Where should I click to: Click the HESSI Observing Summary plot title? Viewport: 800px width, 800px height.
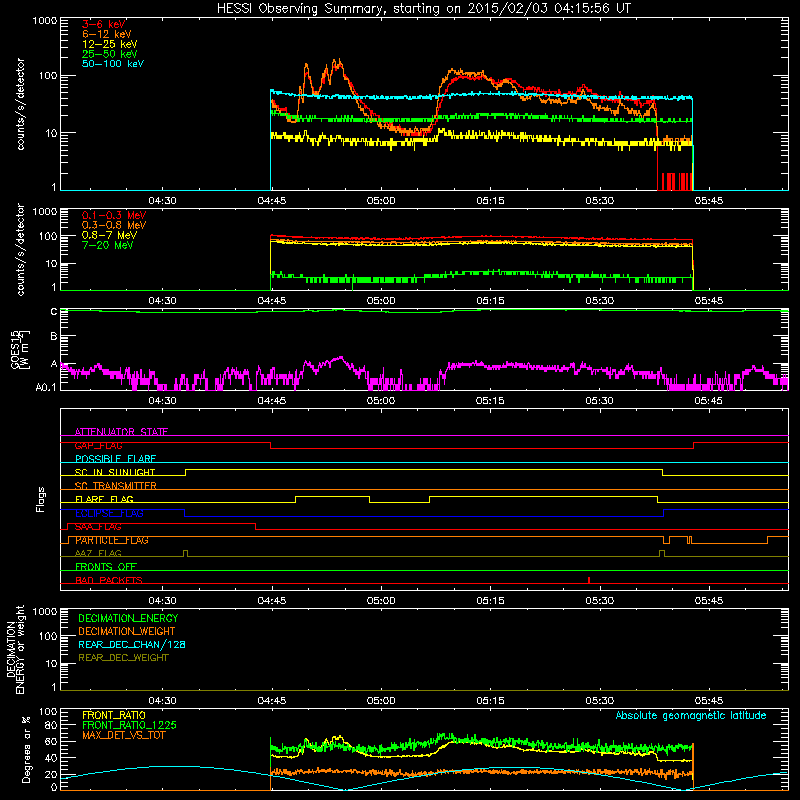(424, 8)
